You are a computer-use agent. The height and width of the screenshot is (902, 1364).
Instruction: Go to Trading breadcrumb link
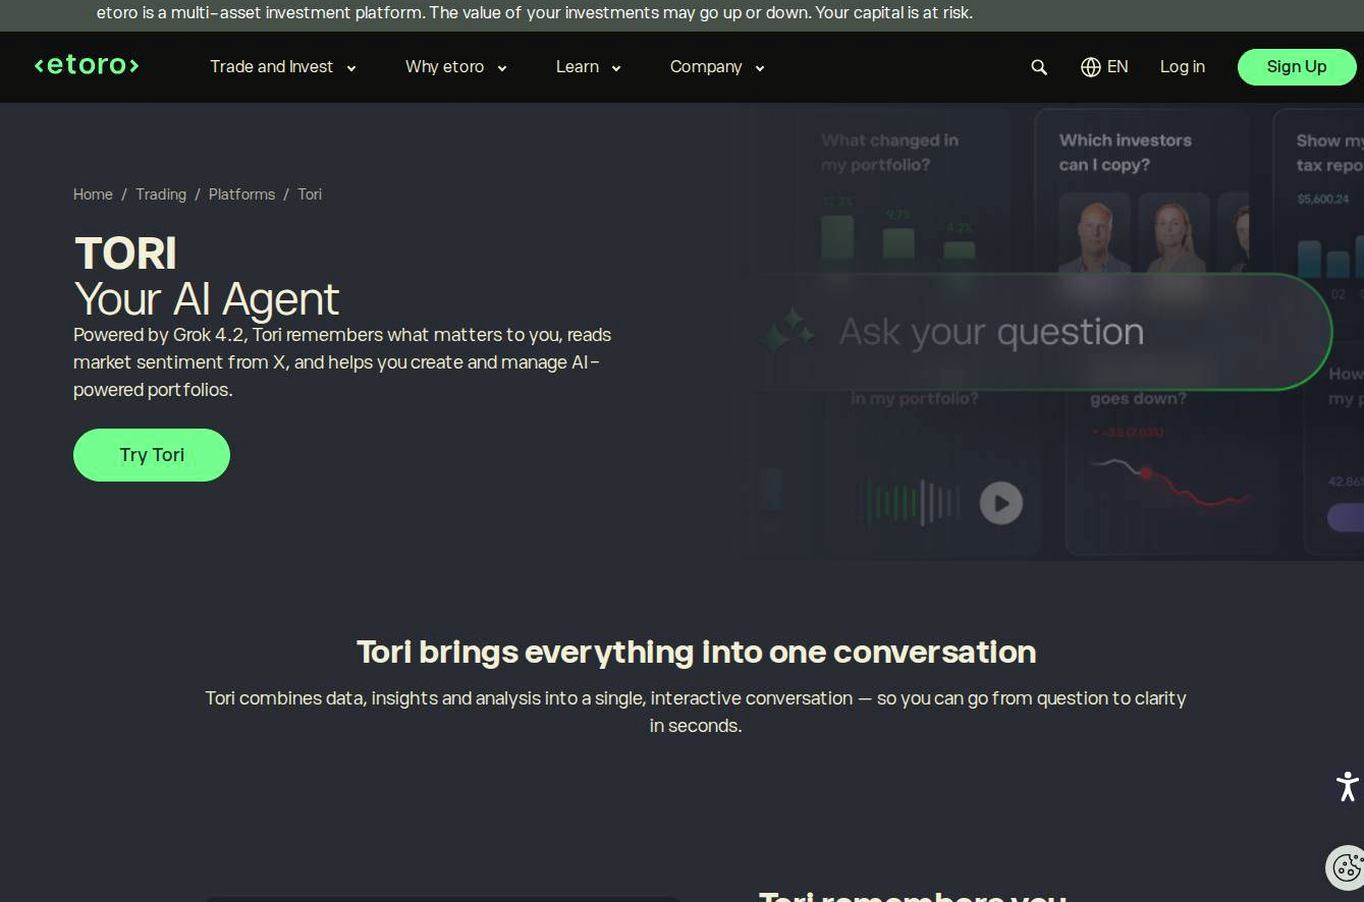coord(161,194)
